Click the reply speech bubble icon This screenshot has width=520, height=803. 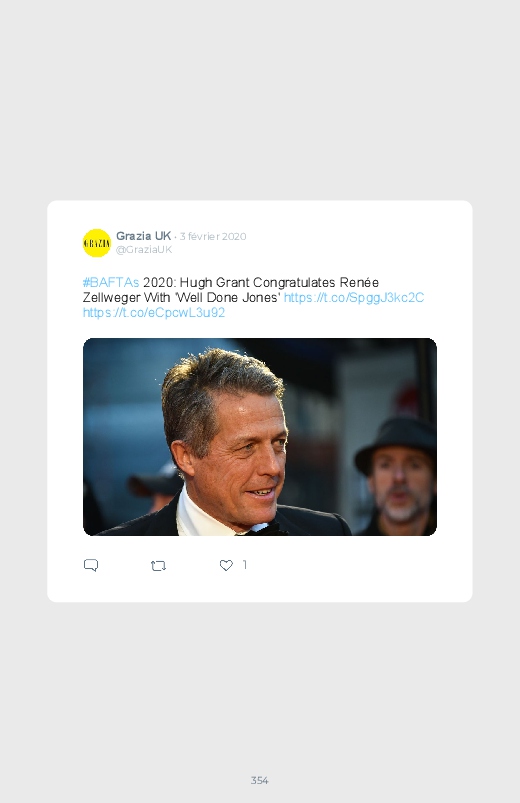91,565
